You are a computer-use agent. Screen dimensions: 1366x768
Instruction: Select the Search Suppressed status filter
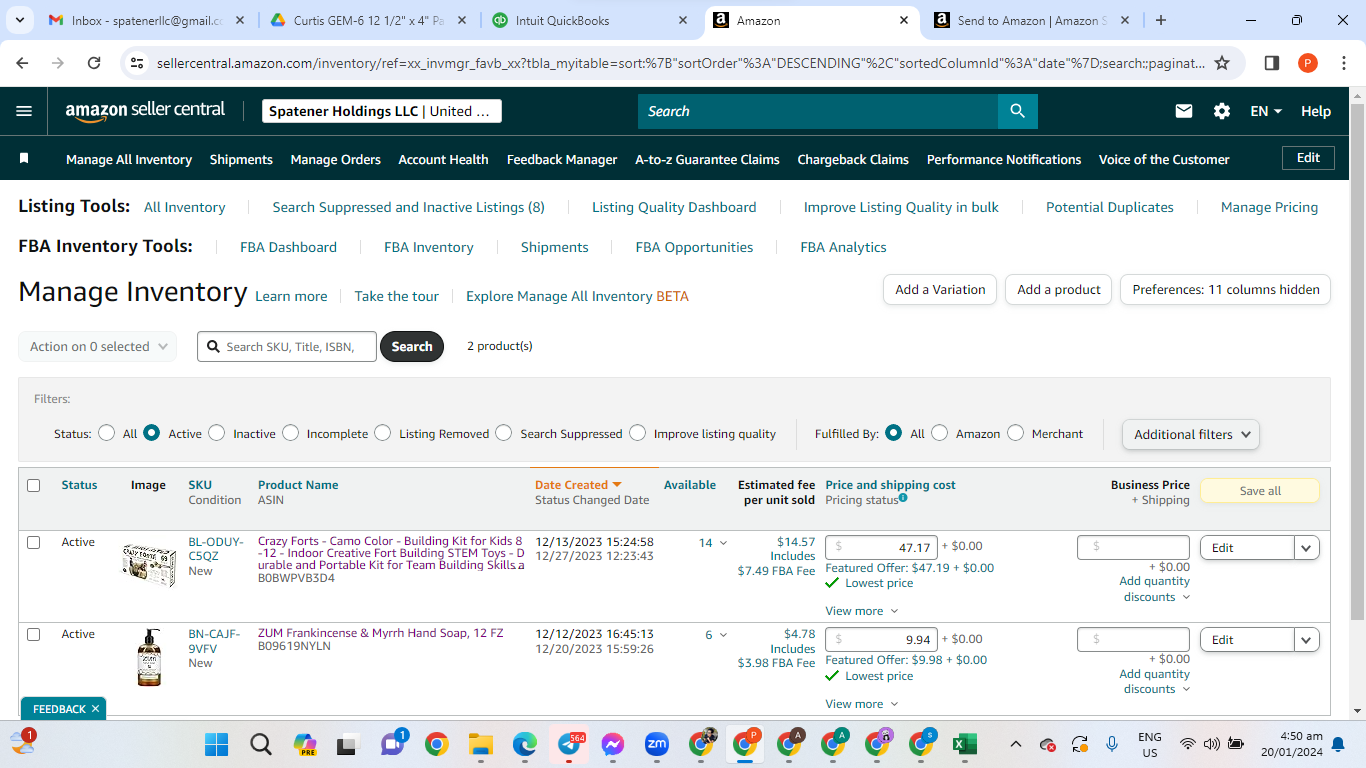(x=504, y=433)
